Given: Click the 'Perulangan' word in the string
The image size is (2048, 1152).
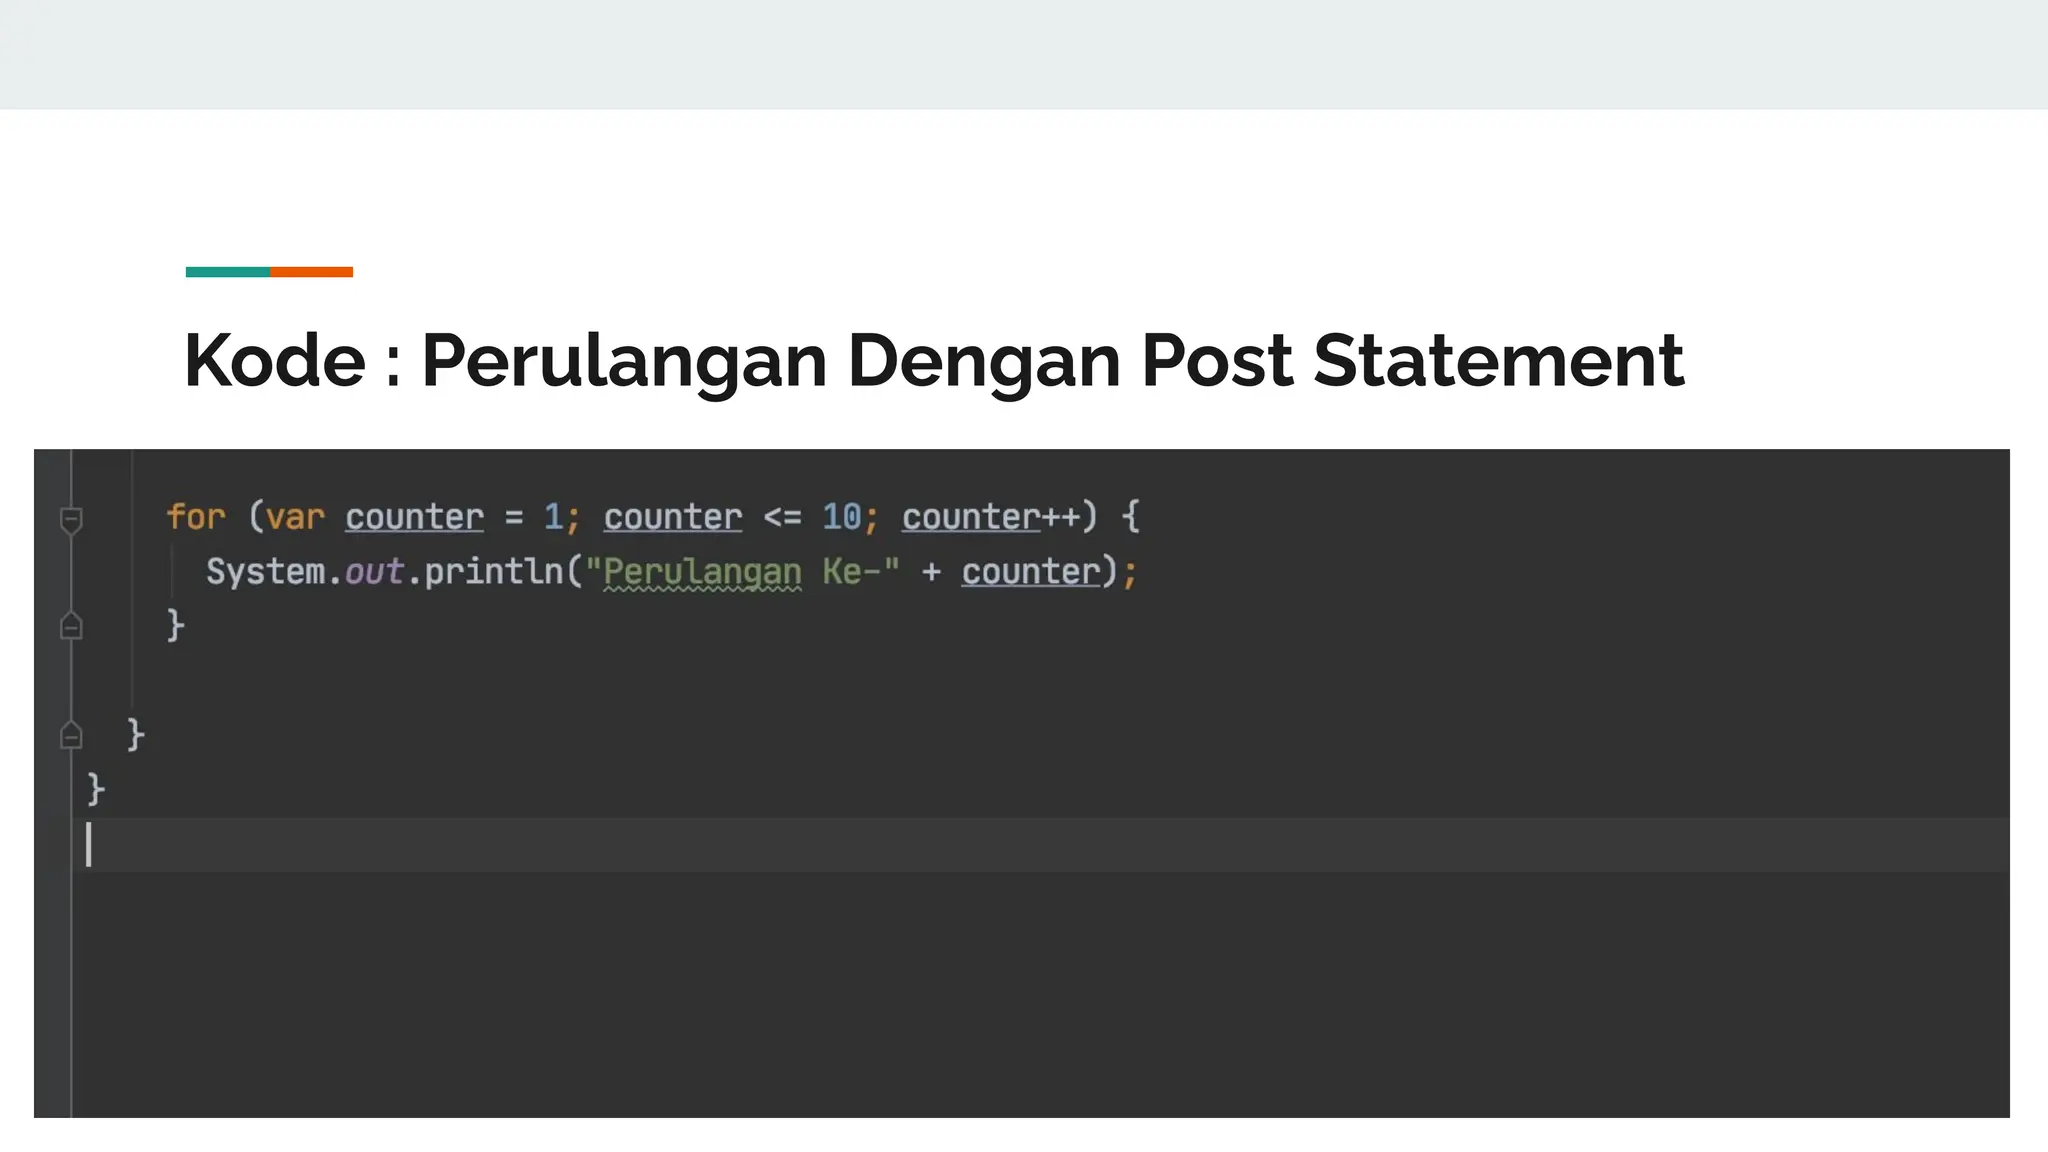Looking at the screenshot, I should click(x=702, y=572).
